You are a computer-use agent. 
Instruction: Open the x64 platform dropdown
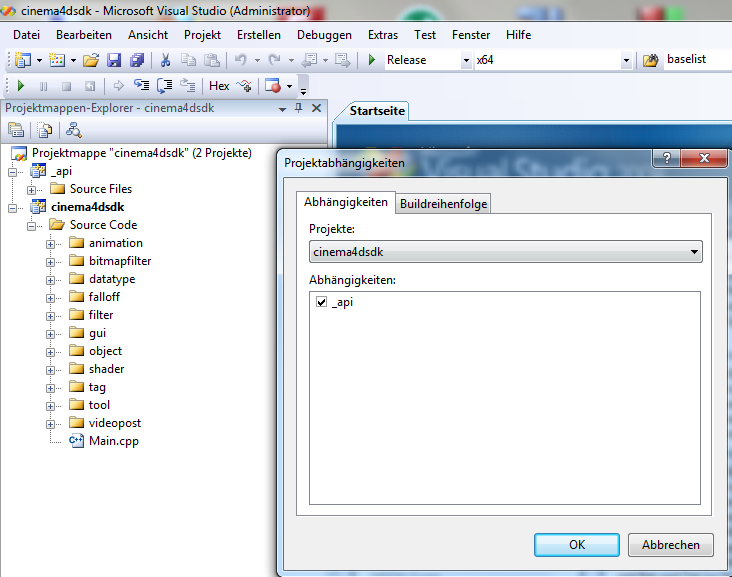(x=626, y=60)
